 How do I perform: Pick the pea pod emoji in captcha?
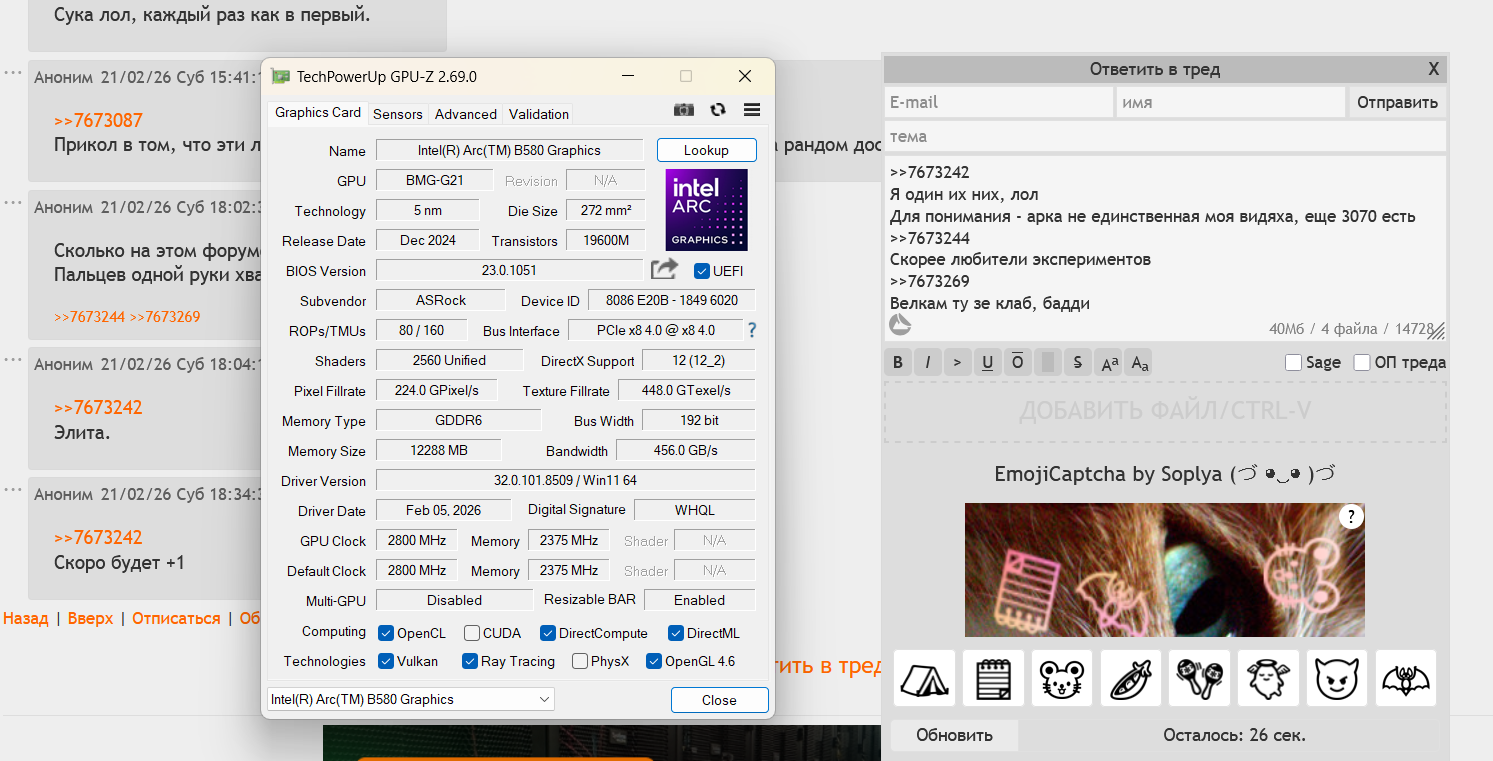1131,678
